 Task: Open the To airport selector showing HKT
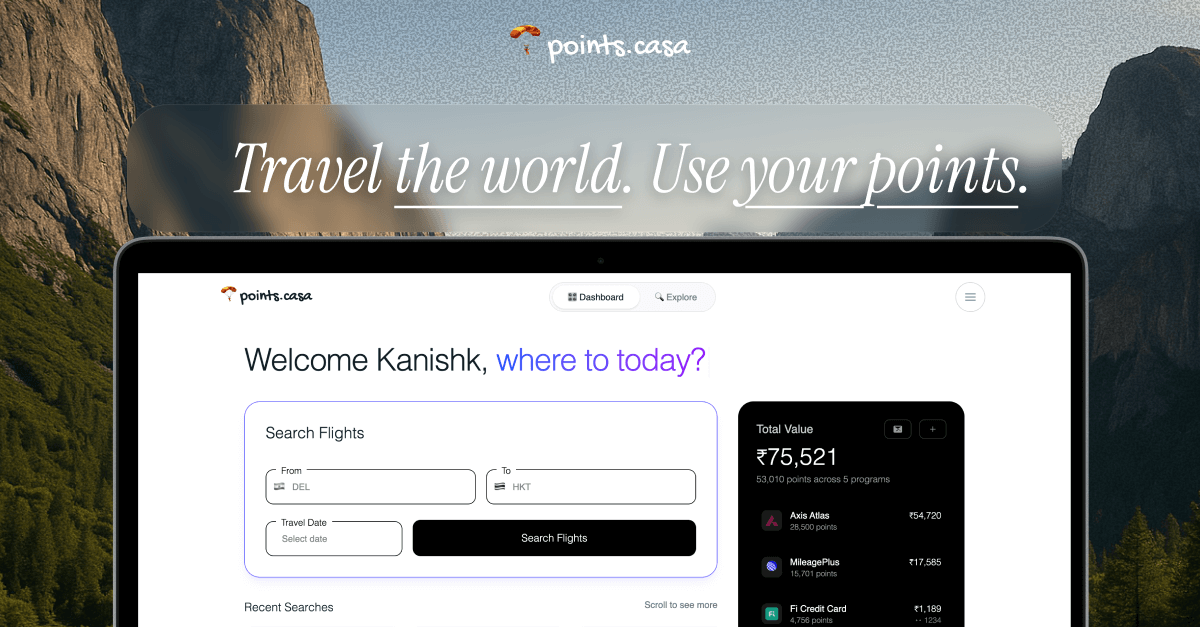point(590,487)
